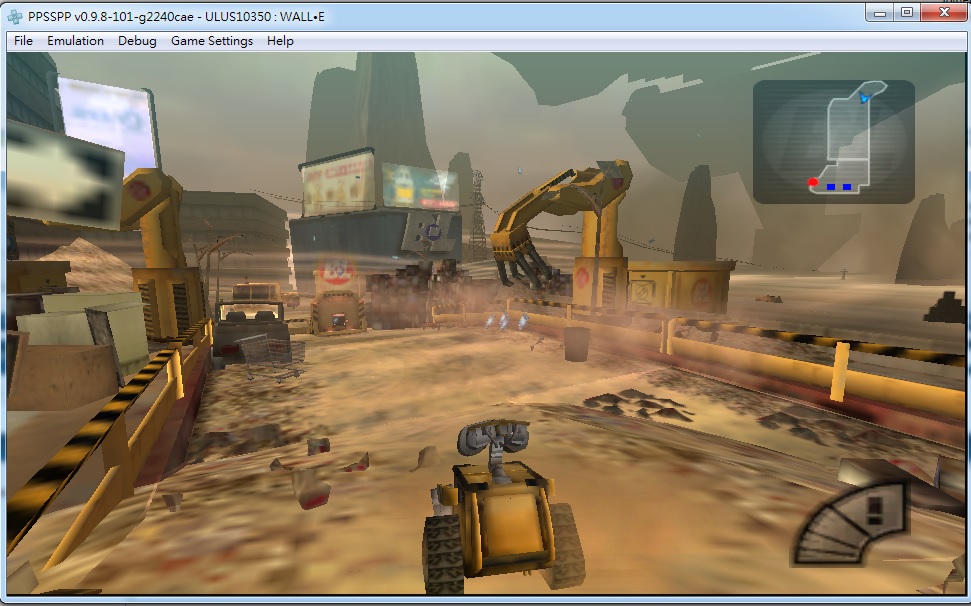Open the Emulation menu

[x=76, y=41]
